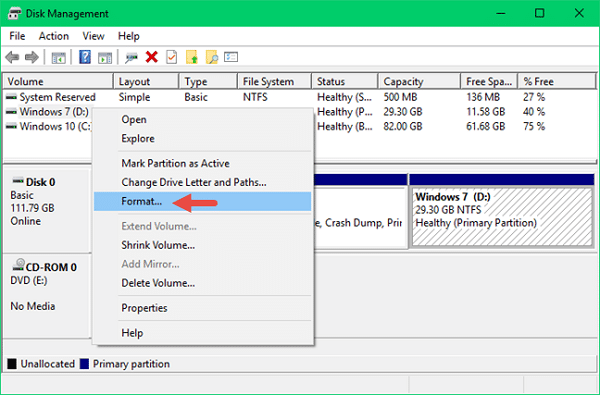Click the Disk 0 drive icon
The image size is (600, 395).
click(x=18, y=180)
